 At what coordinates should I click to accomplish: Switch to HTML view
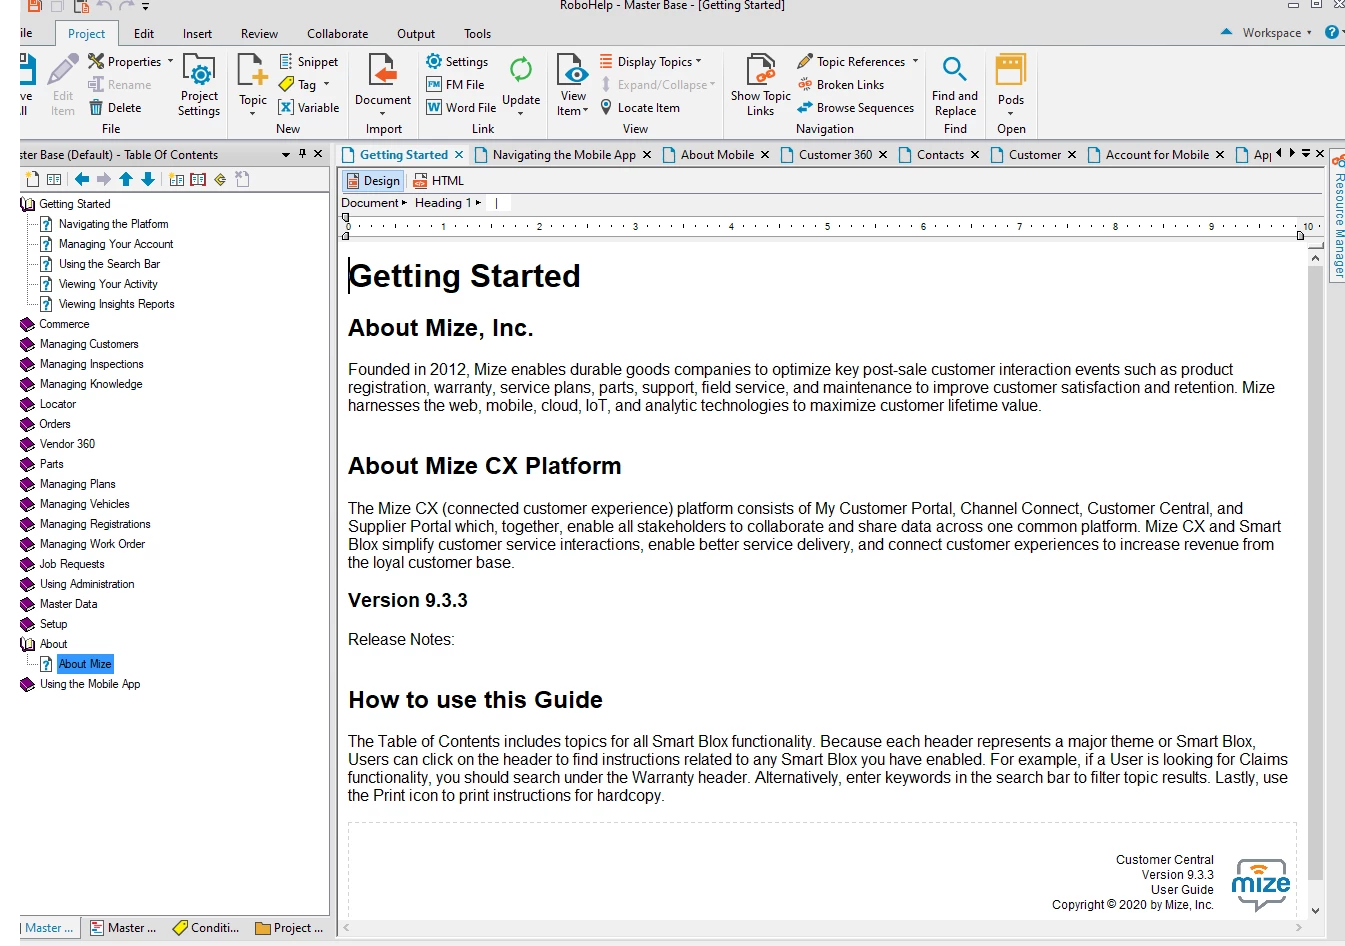tap(439, 181)
